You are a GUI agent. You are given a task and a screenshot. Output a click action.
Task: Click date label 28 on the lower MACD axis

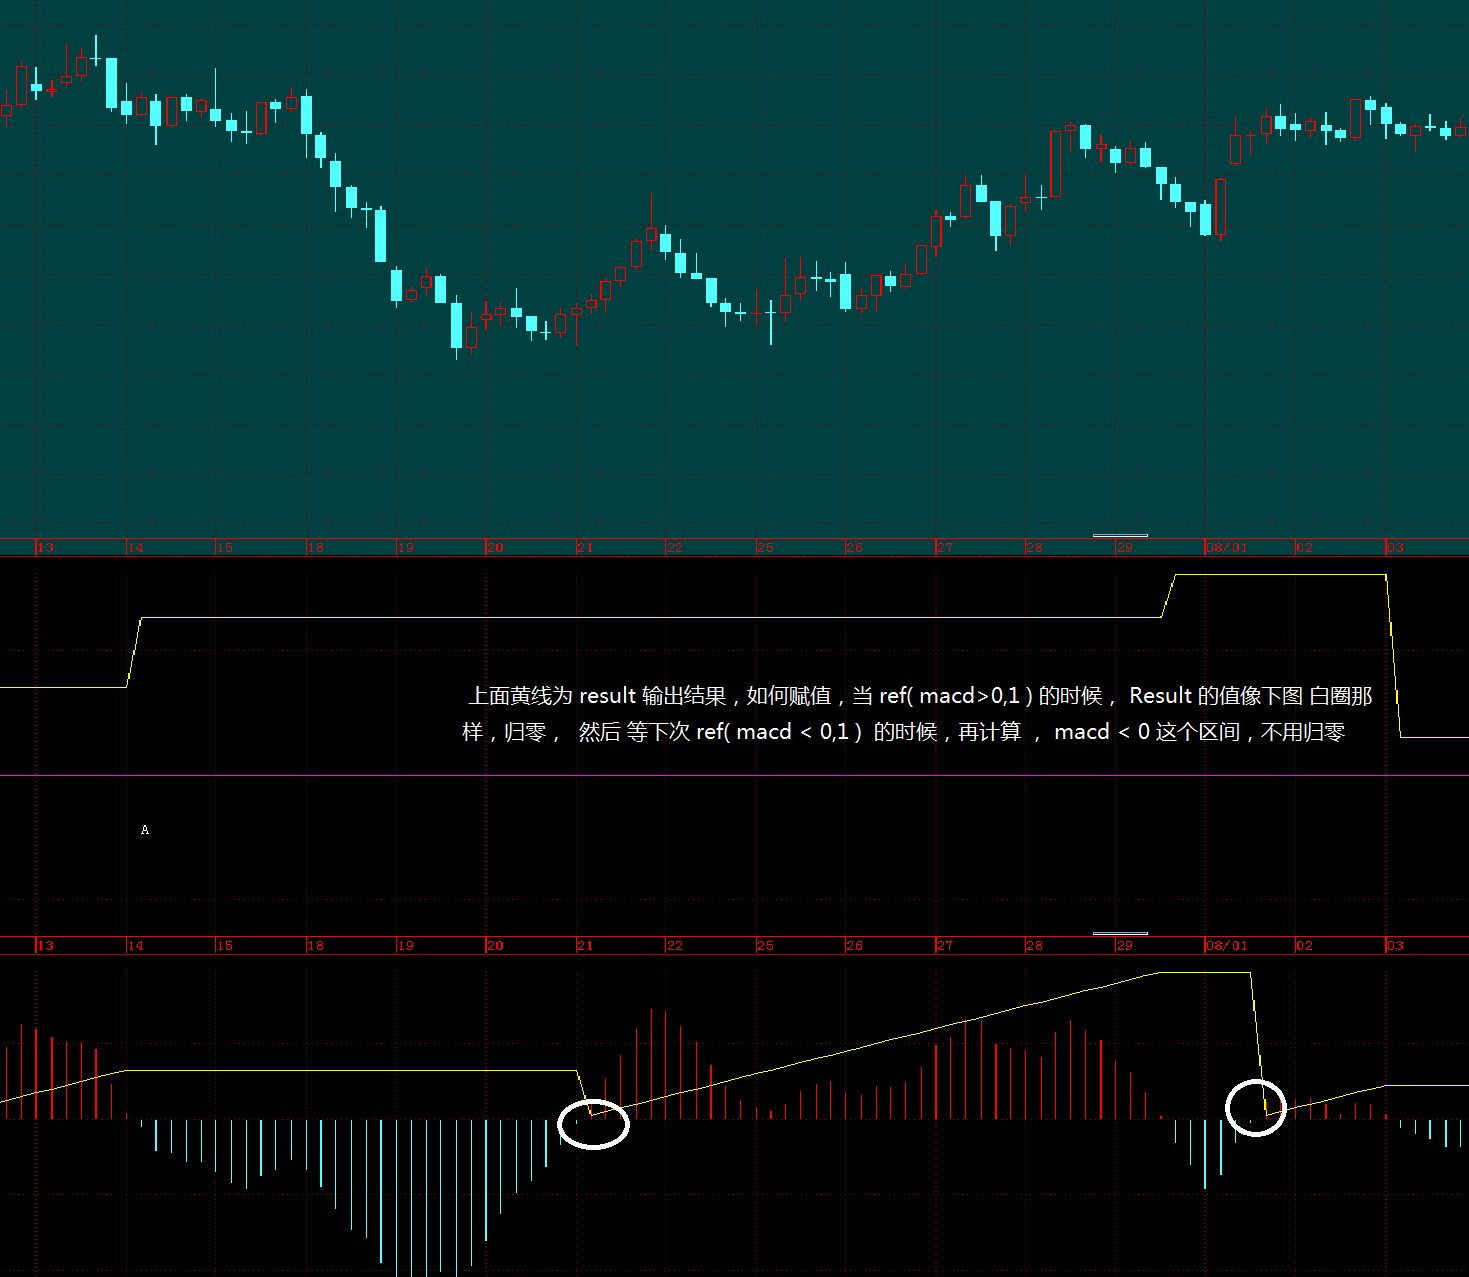pyautogui.click(x=1035, y=946)
